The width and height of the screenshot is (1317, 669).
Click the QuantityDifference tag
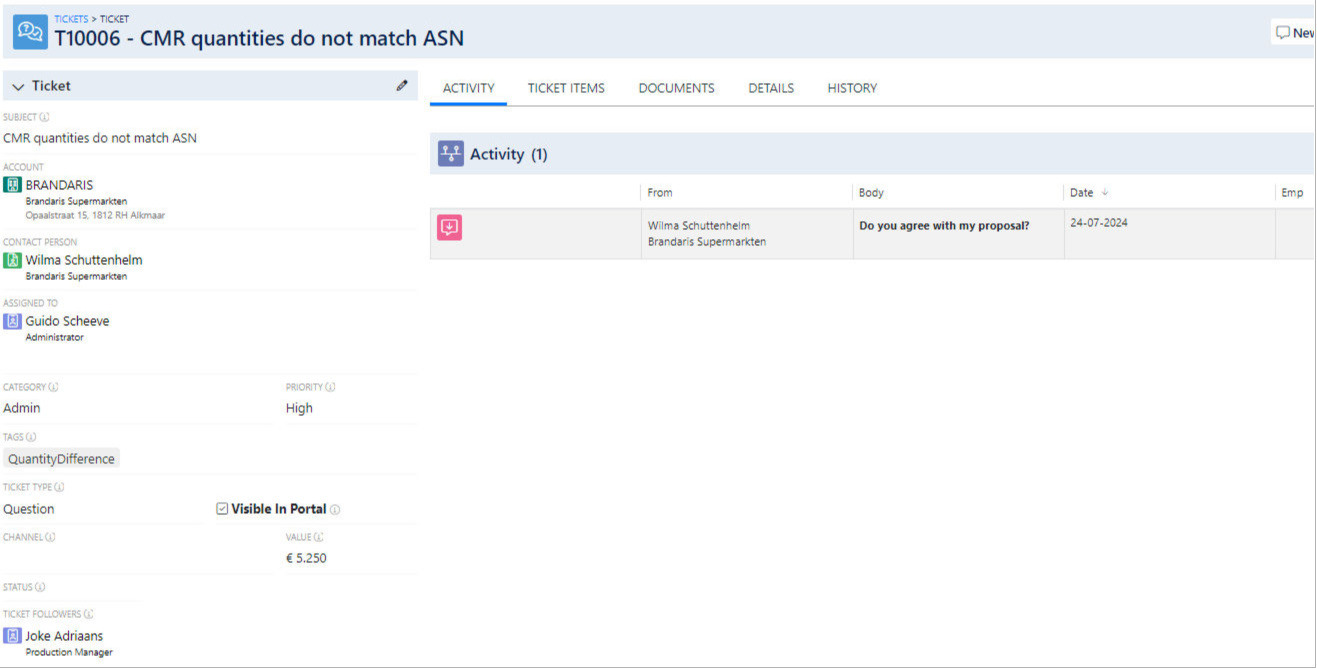pyautogui.click(x=61, y=459)
